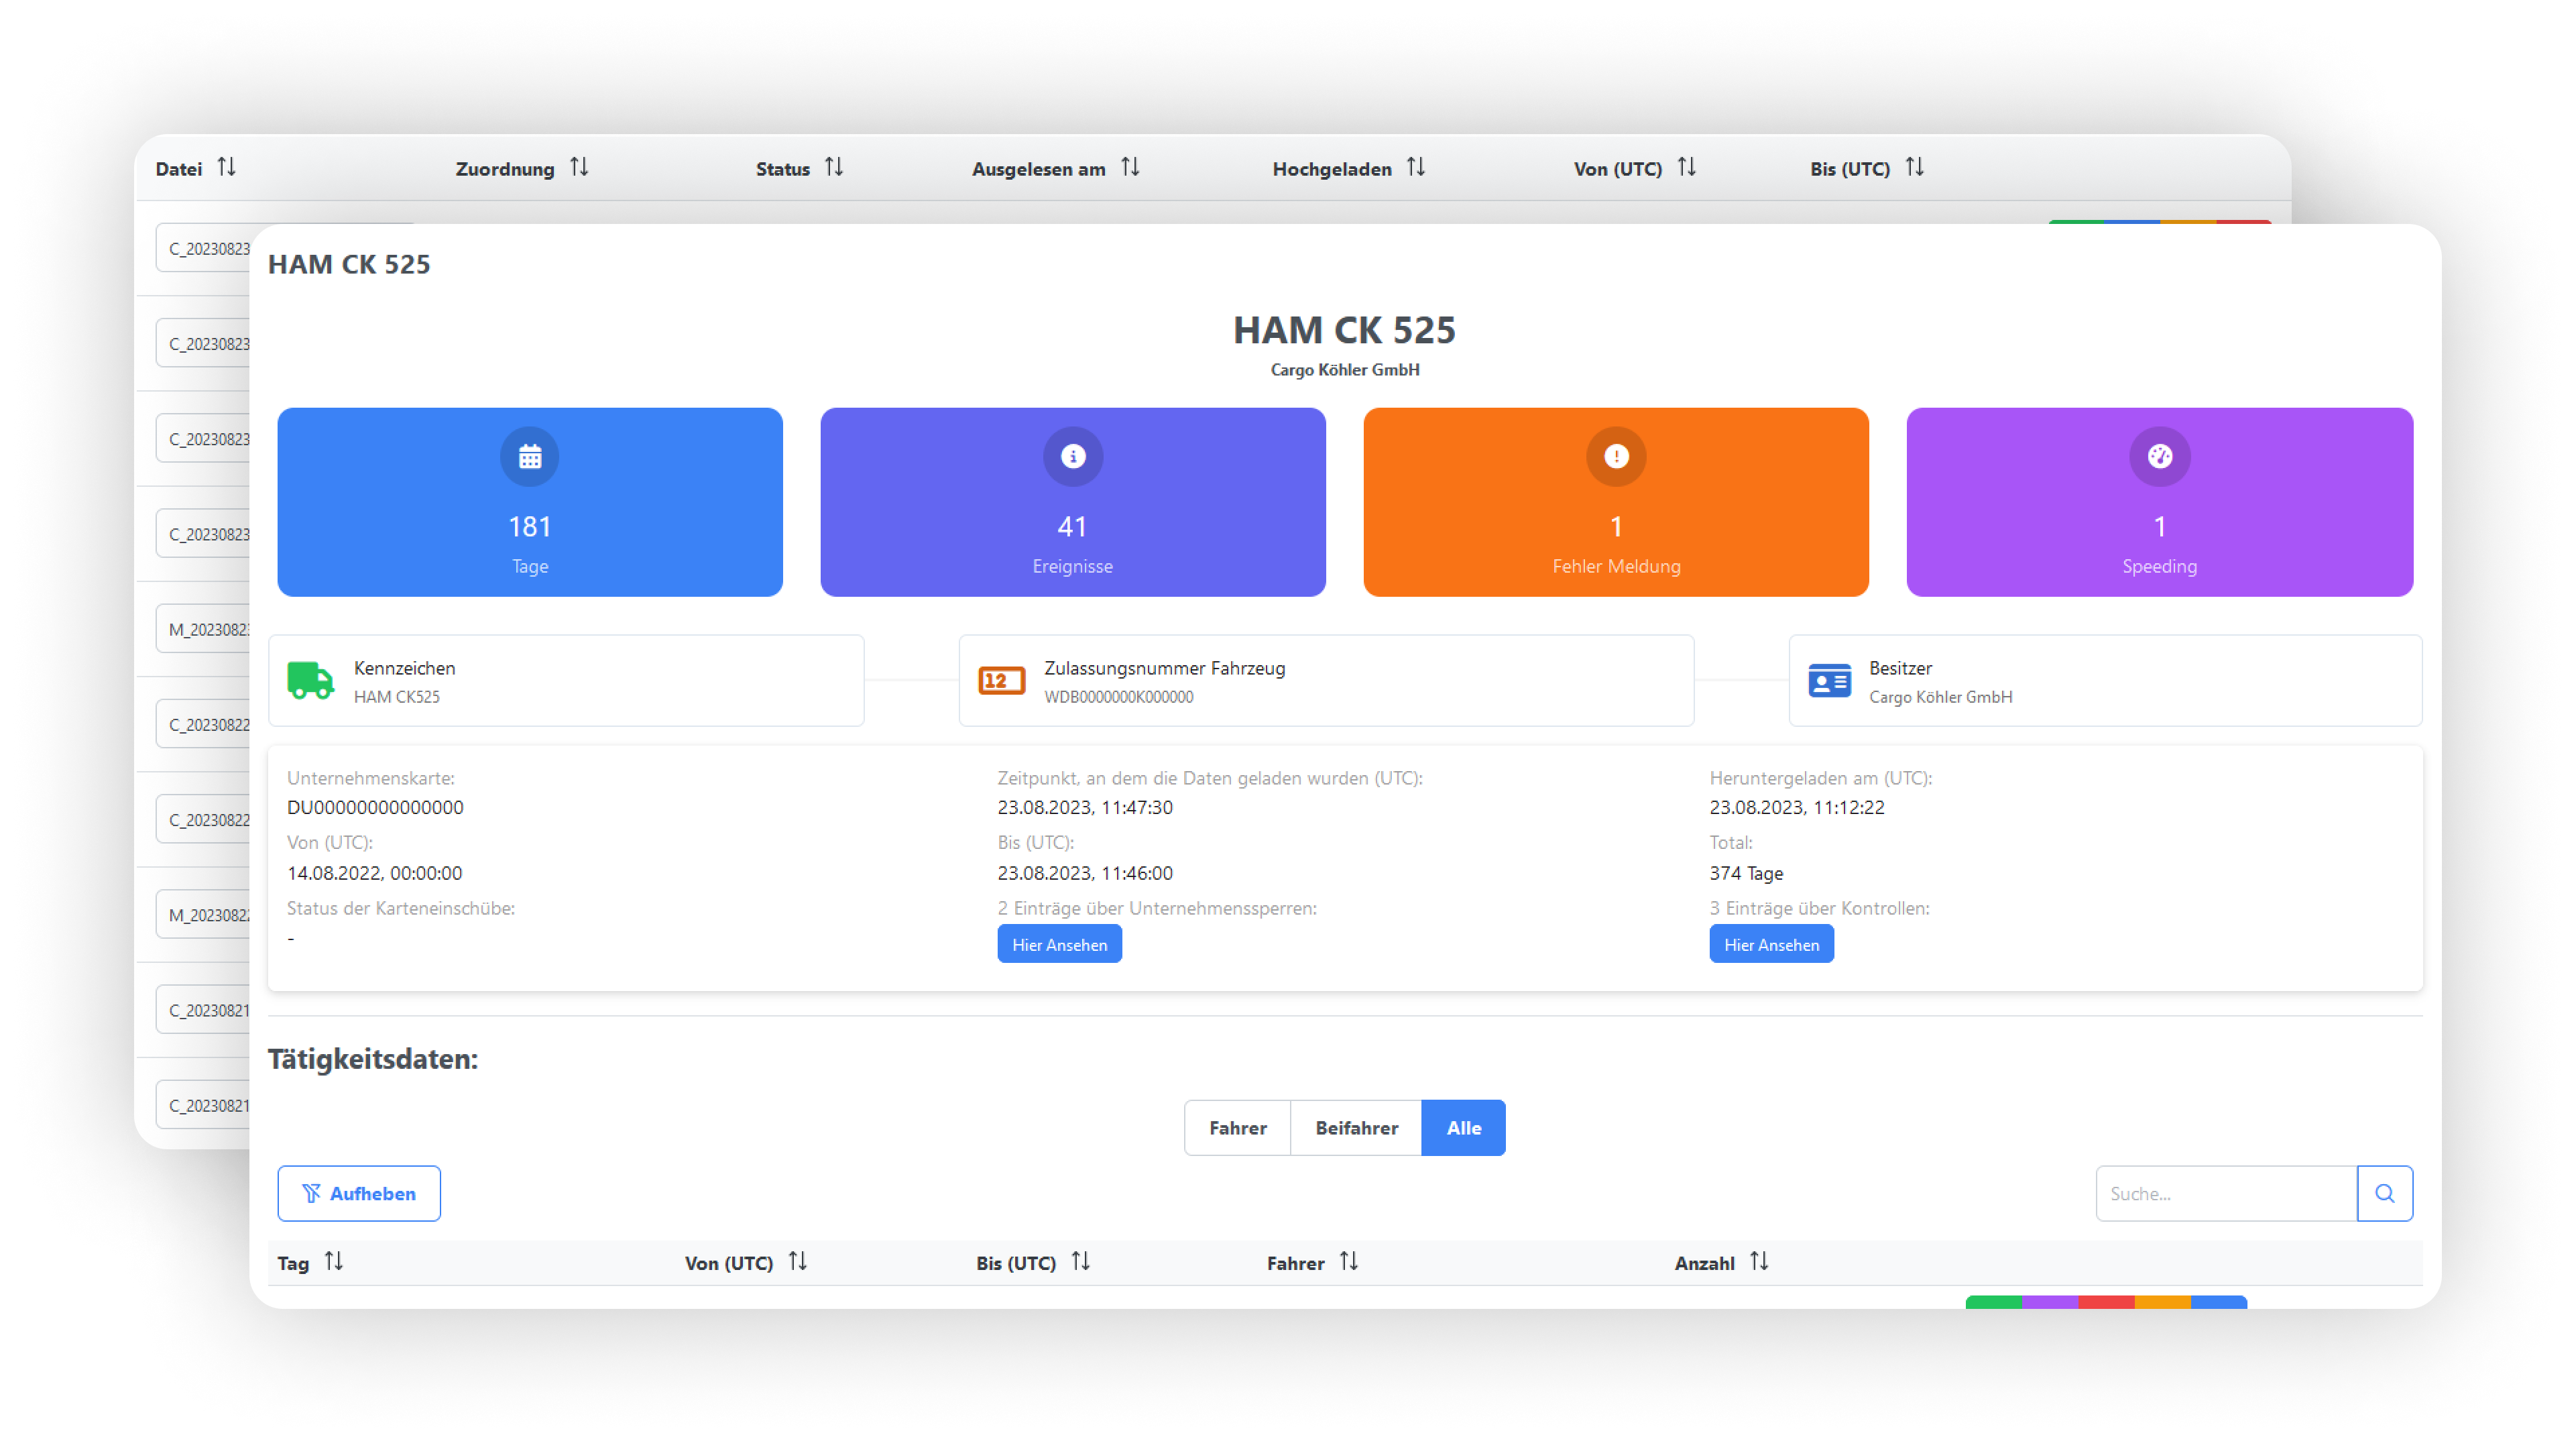Click the calendar icon on Tage card
The height and width of the screenshot is (1443, 2576).
point(529,457)
